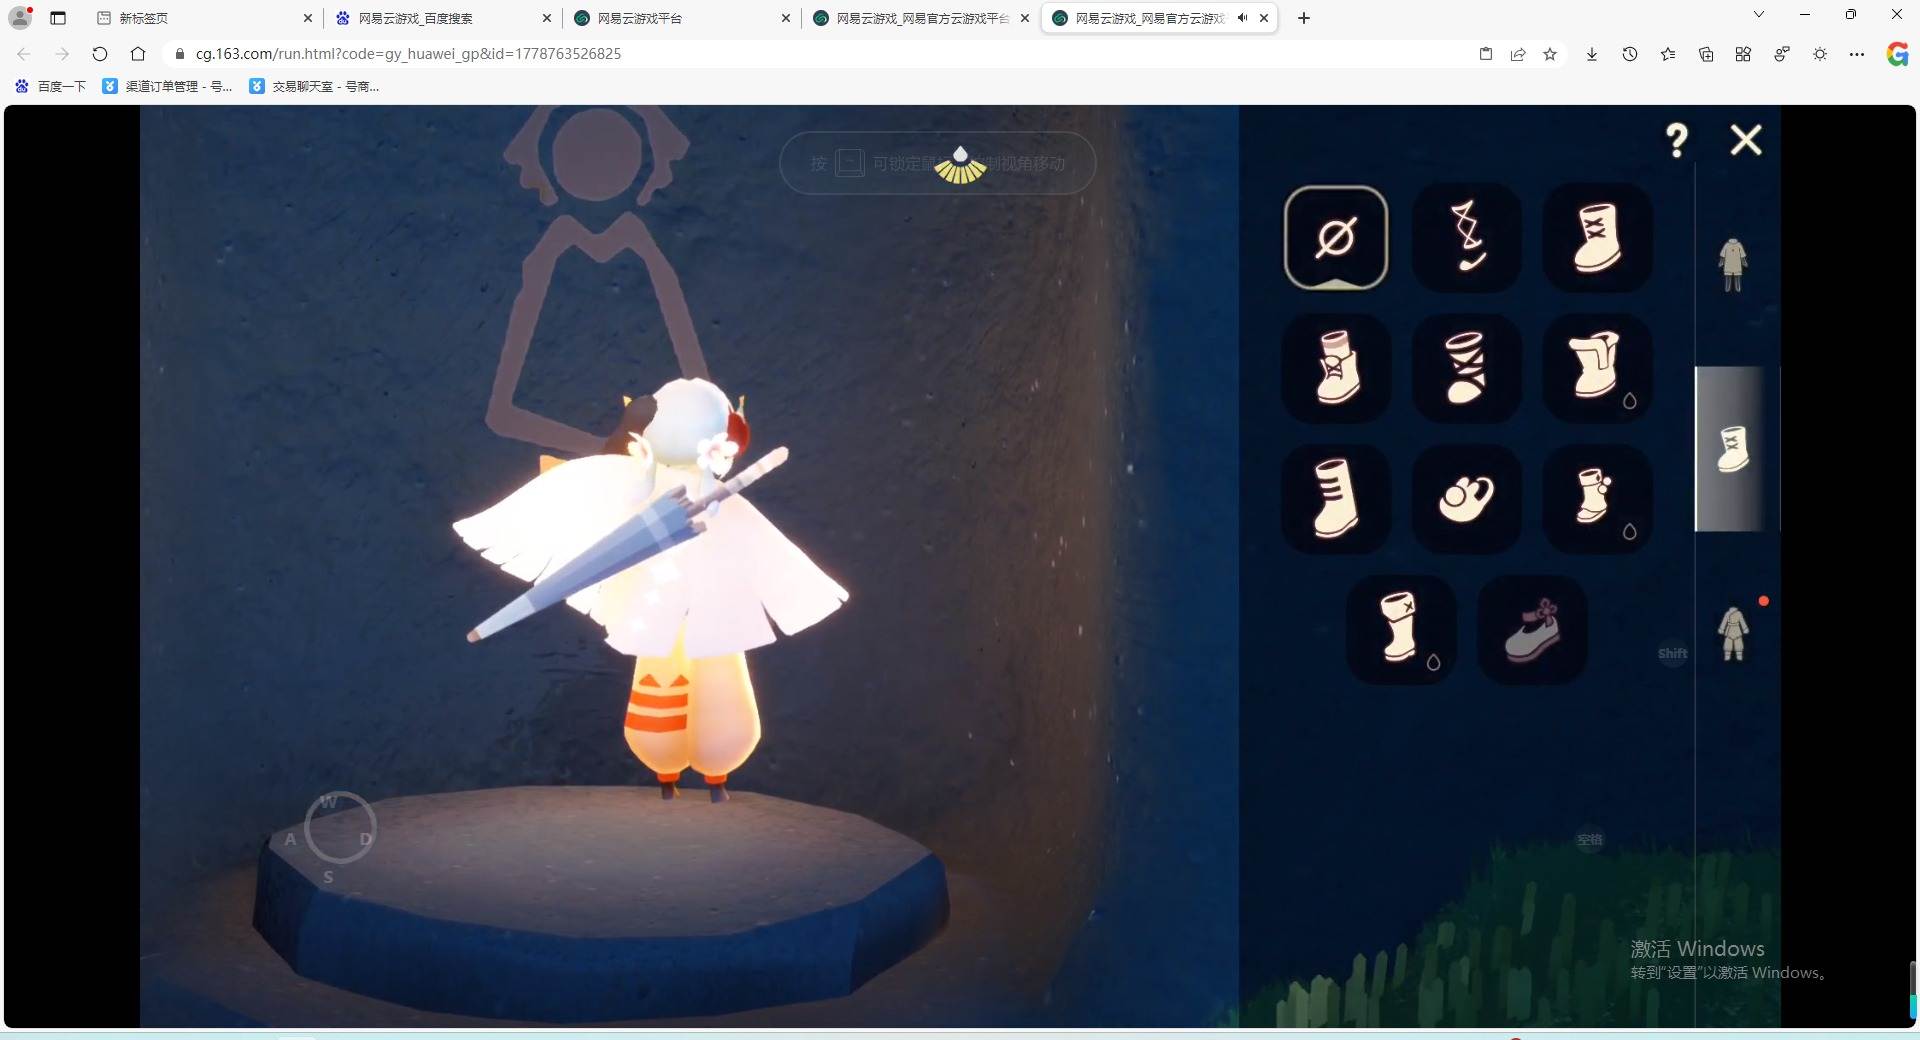Open the 交易聊天室 bookmark
This screenshot has height=1040, width=1920.
[x=315, y=87]
